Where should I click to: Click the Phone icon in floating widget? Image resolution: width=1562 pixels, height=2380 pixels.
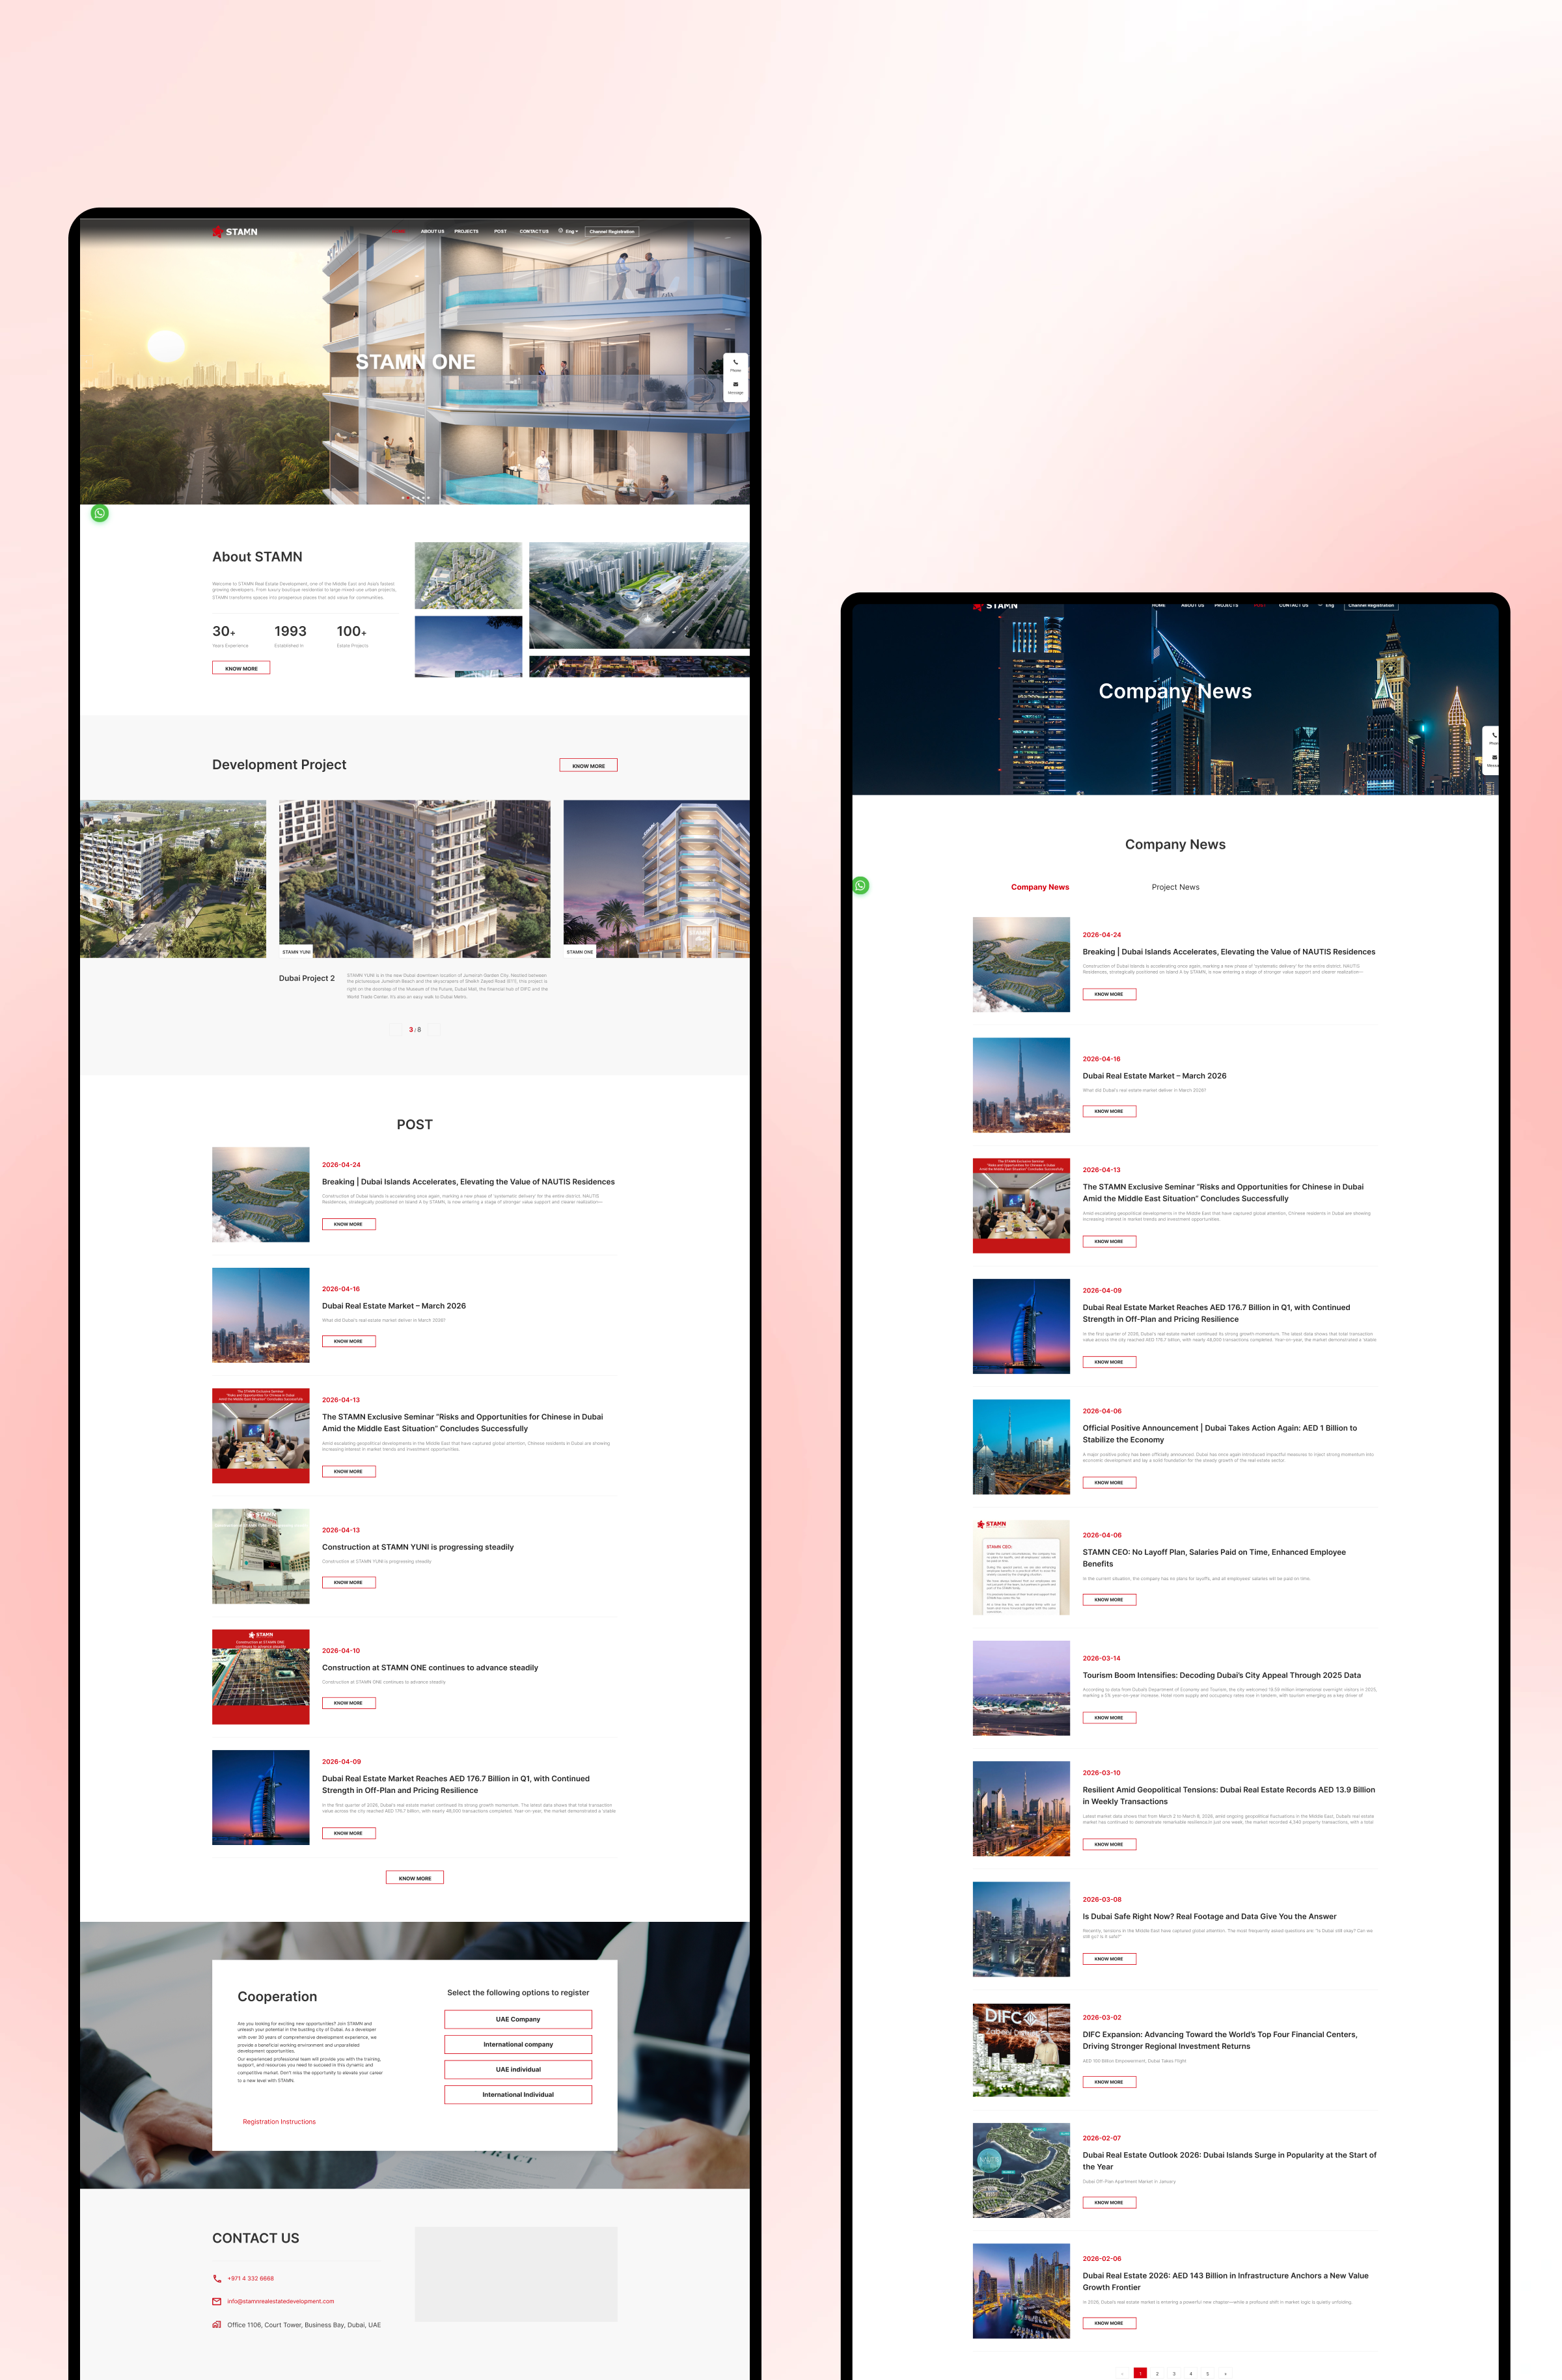735,363
